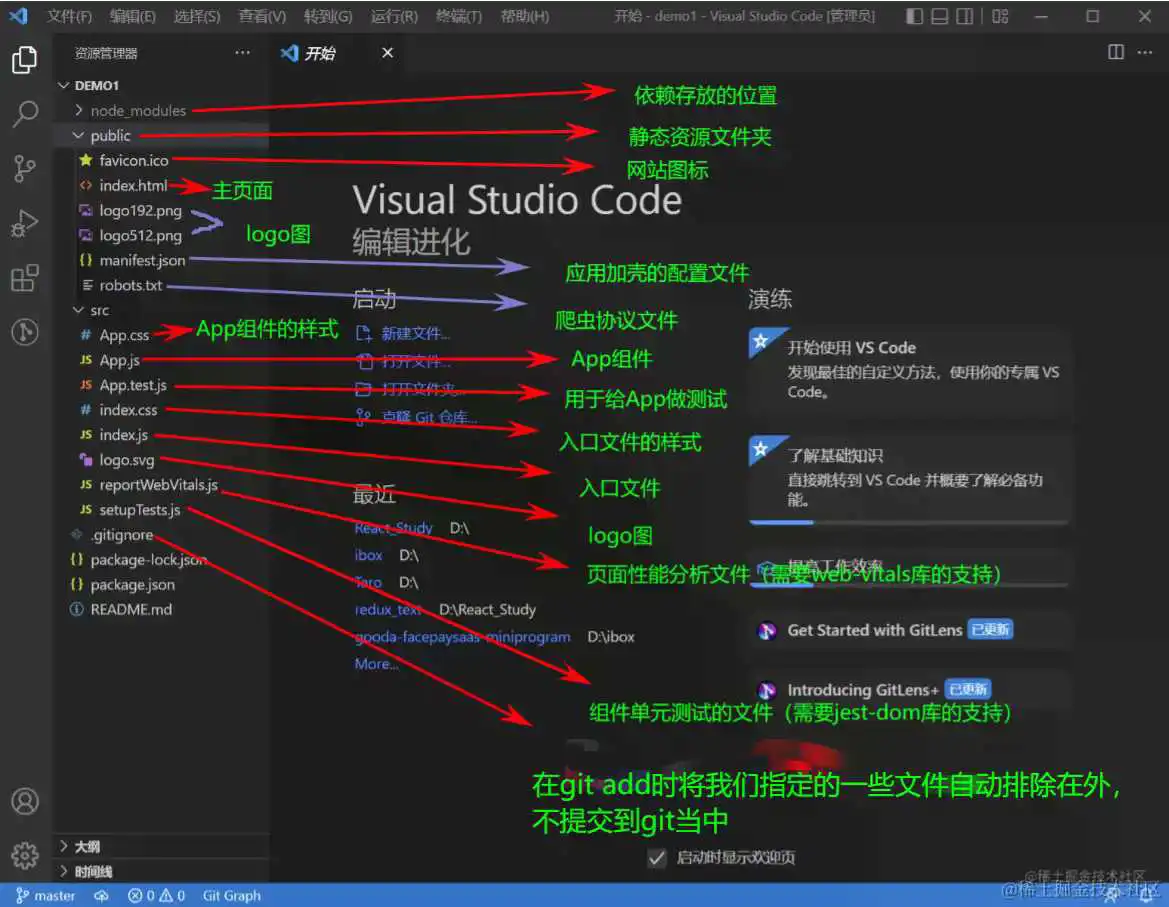The width and height of the screenshot is (1169, 907).
Task: Toggle primary side bar layout icon
Action: (914, 16)
